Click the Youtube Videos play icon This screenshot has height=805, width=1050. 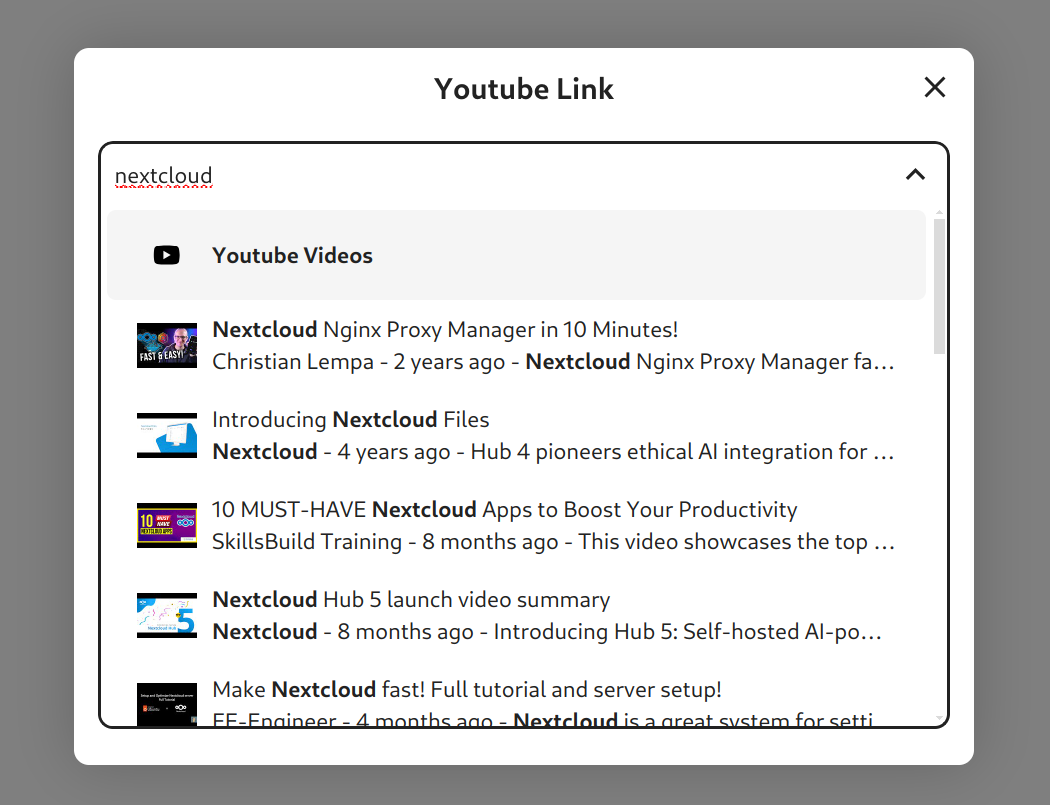point(166,255)
